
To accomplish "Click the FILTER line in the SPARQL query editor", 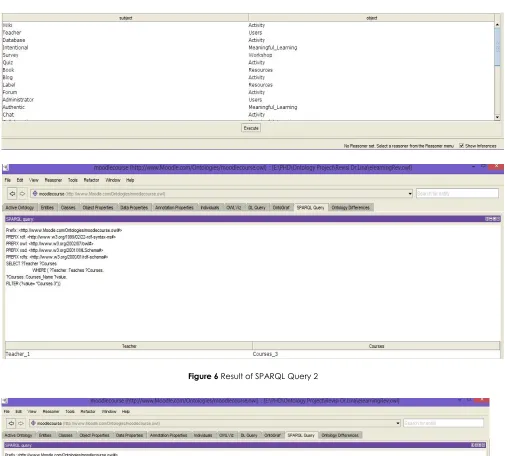I will coord(33,284).
